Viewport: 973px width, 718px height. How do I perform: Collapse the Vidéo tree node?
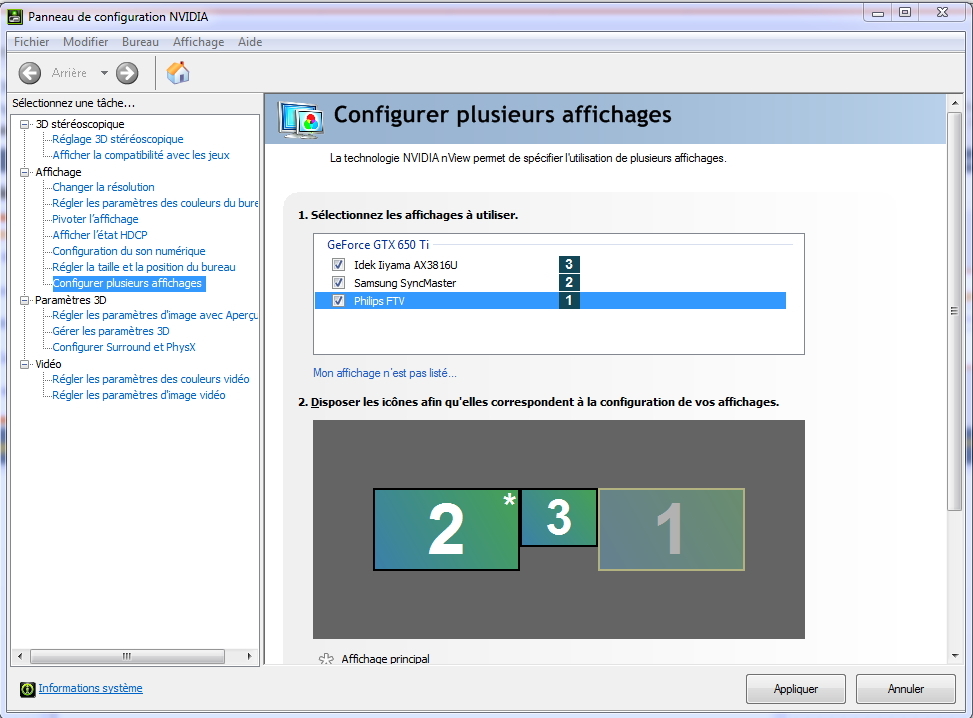25,364
